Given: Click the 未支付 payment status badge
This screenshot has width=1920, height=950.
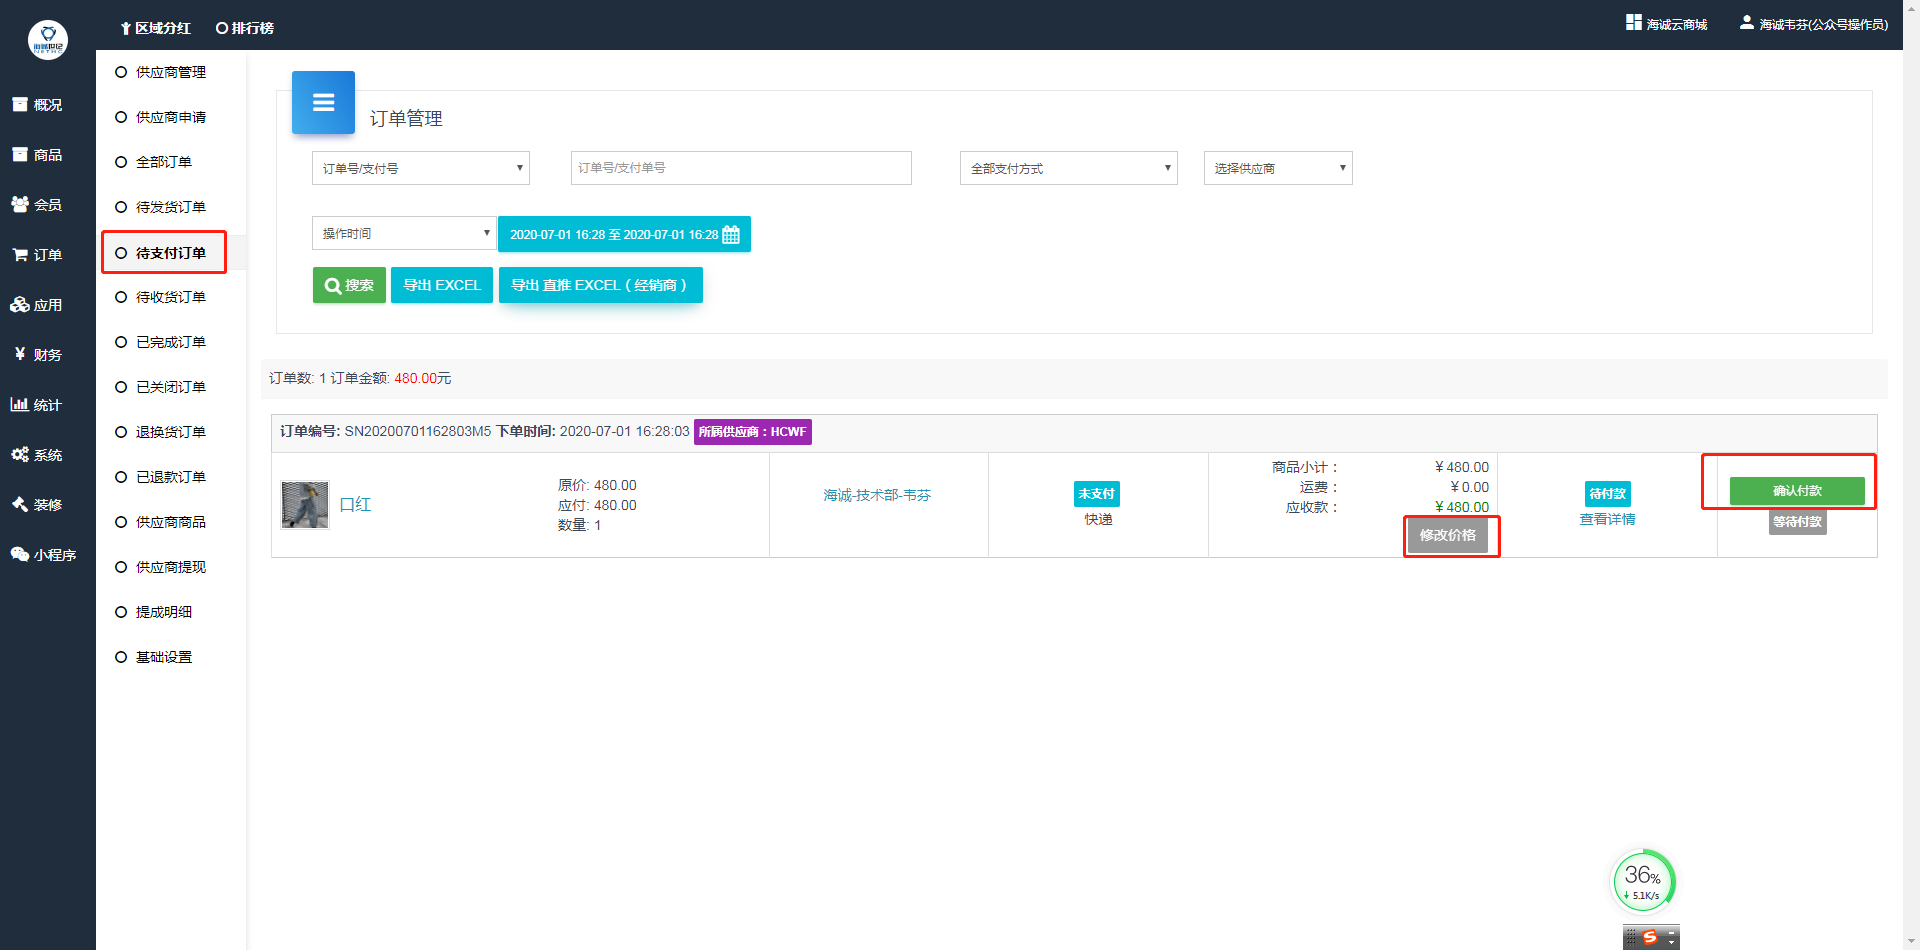Looking at the screenshot, I should coord(1097,494).
